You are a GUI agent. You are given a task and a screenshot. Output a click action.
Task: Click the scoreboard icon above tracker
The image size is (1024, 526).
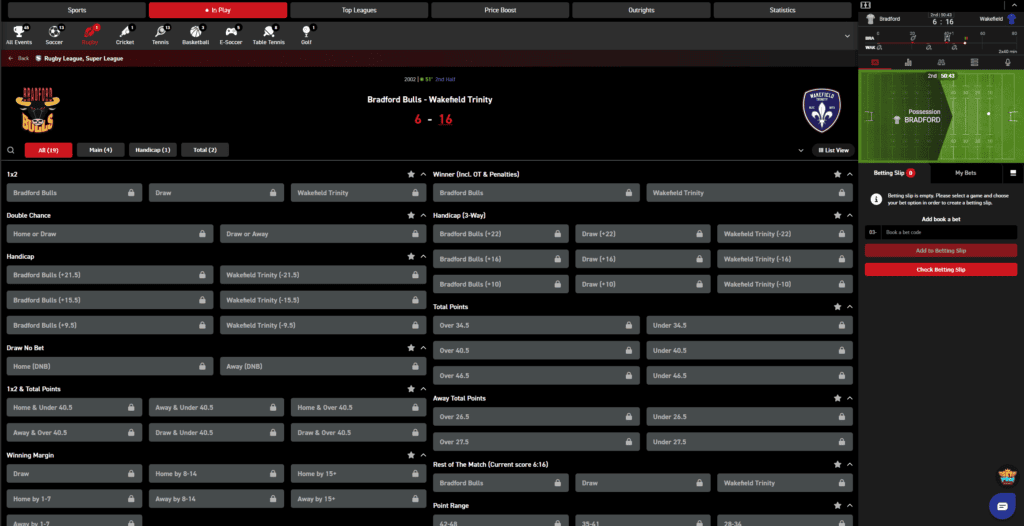coord(867,5)
